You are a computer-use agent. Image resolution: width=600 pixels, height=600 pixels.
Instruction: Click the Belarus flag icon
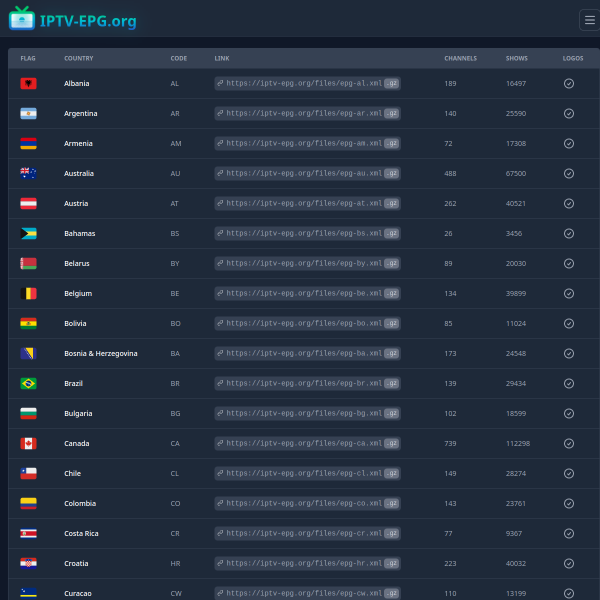(28, 263)
